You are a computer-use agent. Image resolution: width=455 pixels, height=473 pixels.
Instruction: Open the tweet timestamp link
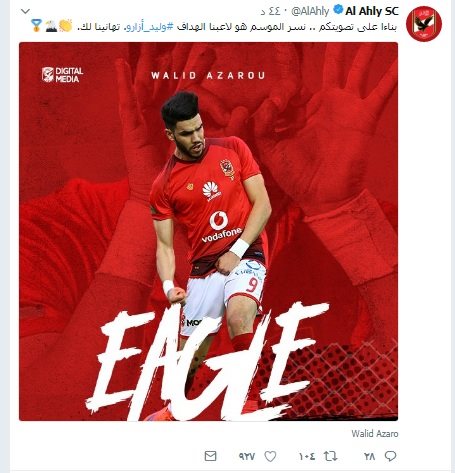[x=270, y=12]
